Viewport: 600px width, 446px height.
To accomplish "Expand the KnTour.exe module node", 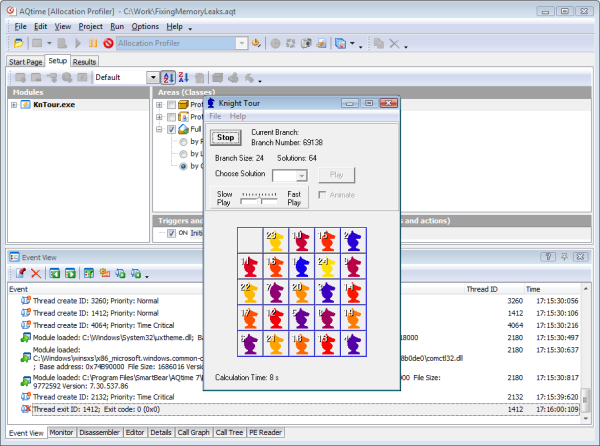I will (14, 104).
